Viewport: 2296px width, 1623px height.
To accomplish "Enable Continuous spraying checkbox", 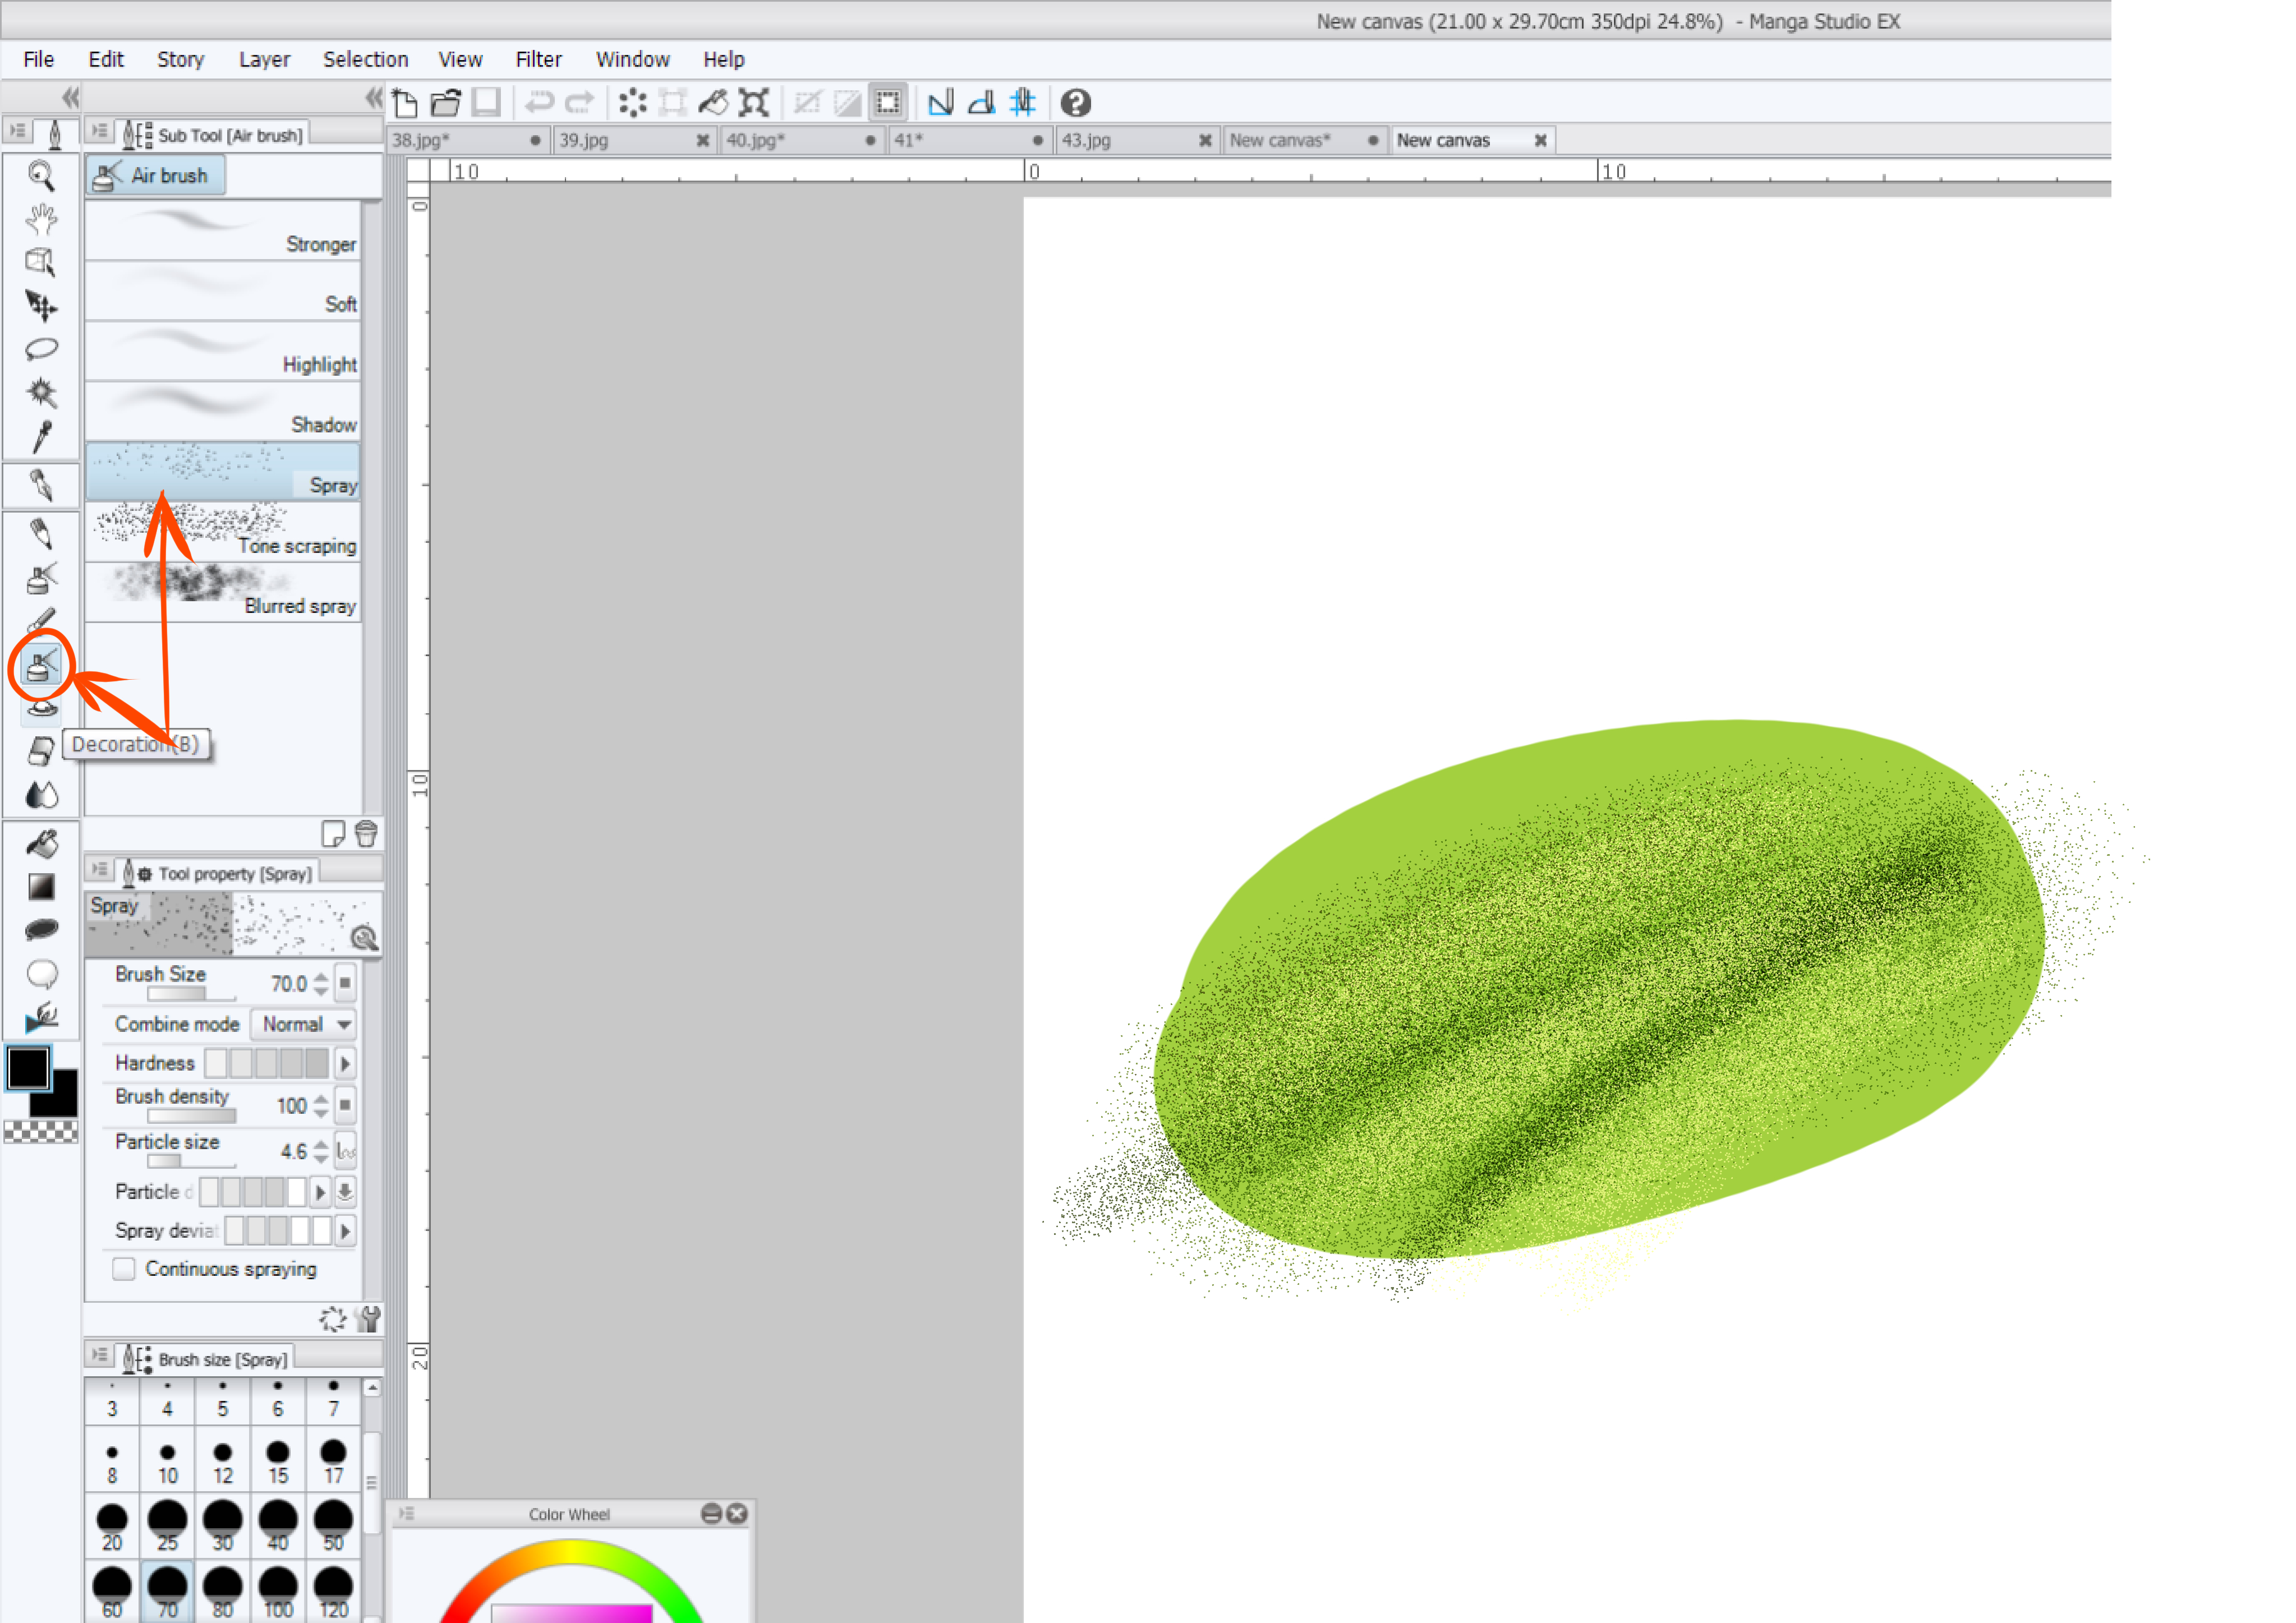I will pyautogui.click(x=124, y=1268).
